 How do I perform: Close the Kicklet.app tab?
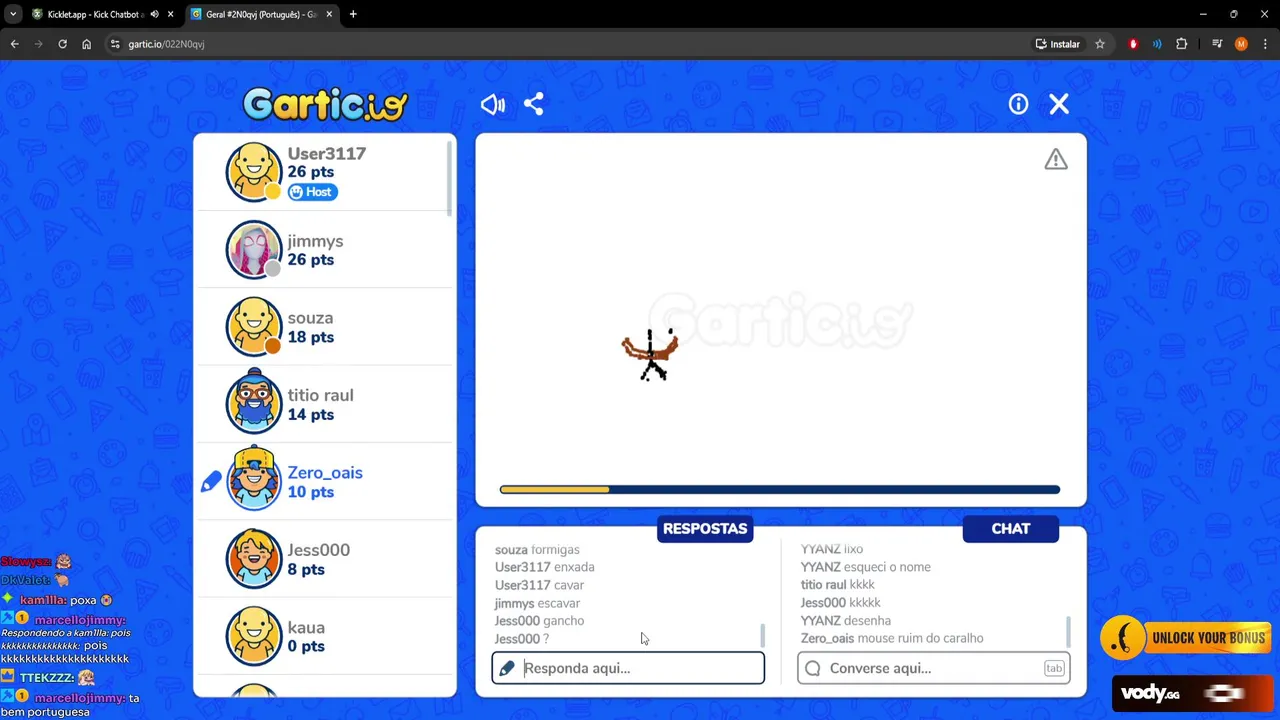[170, 14]
